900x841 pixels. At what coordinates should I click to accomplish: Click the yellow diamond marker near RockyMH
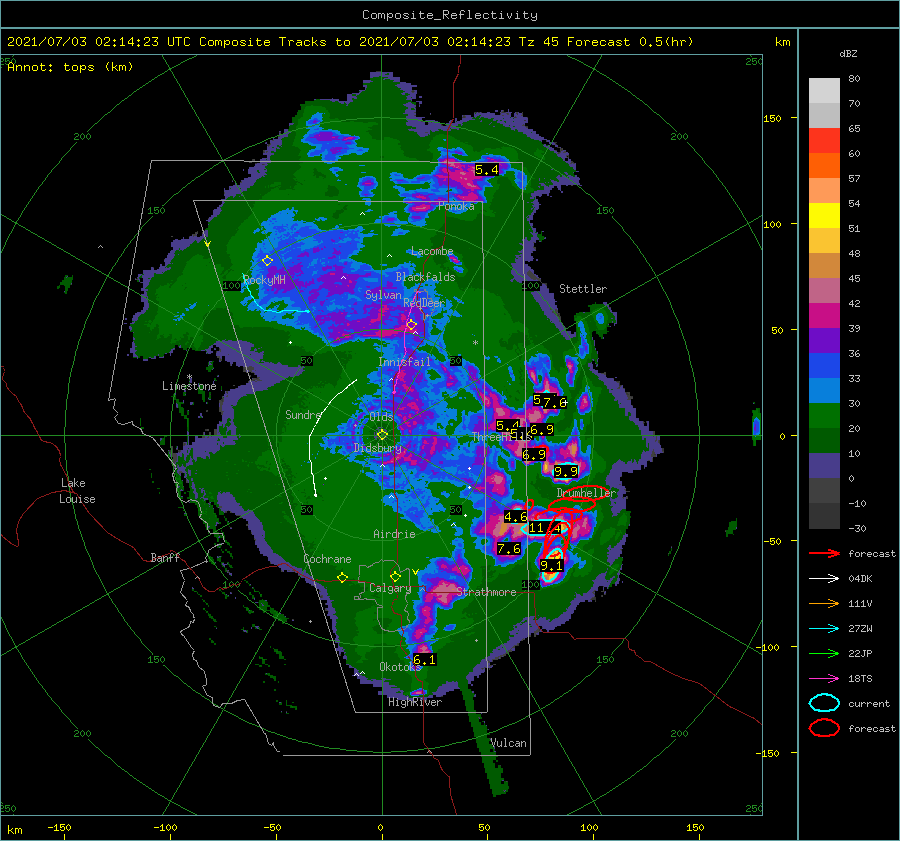267,261
